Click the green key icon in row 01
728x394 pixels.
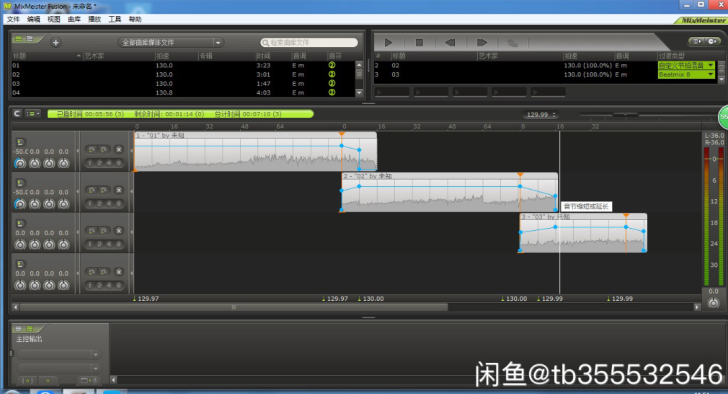332,65
